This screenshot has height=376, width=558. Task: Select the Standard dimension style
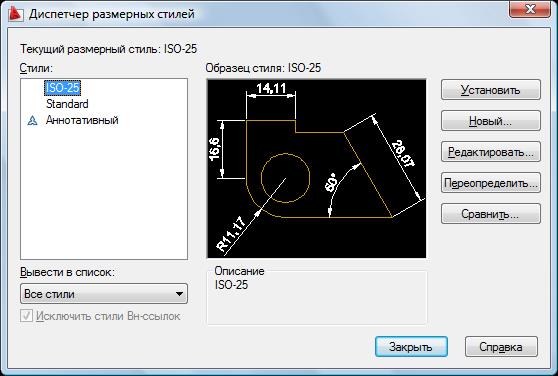(x=67, y=104)
